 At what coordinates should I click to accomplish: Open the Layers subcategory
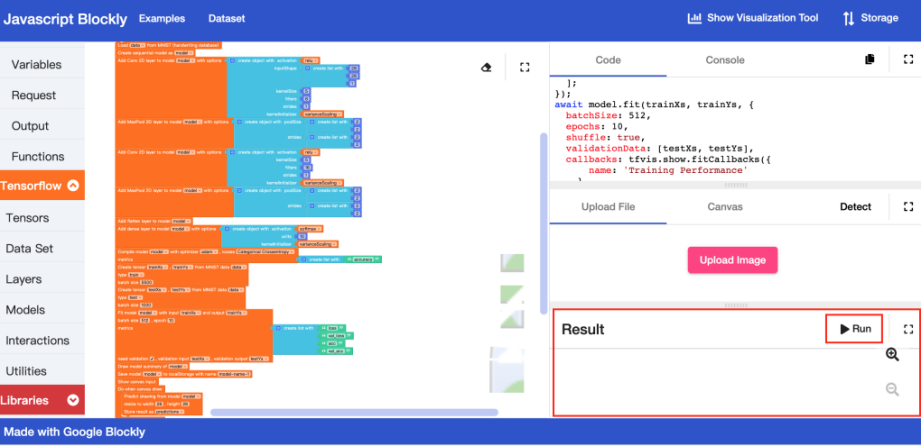(42, 279)
